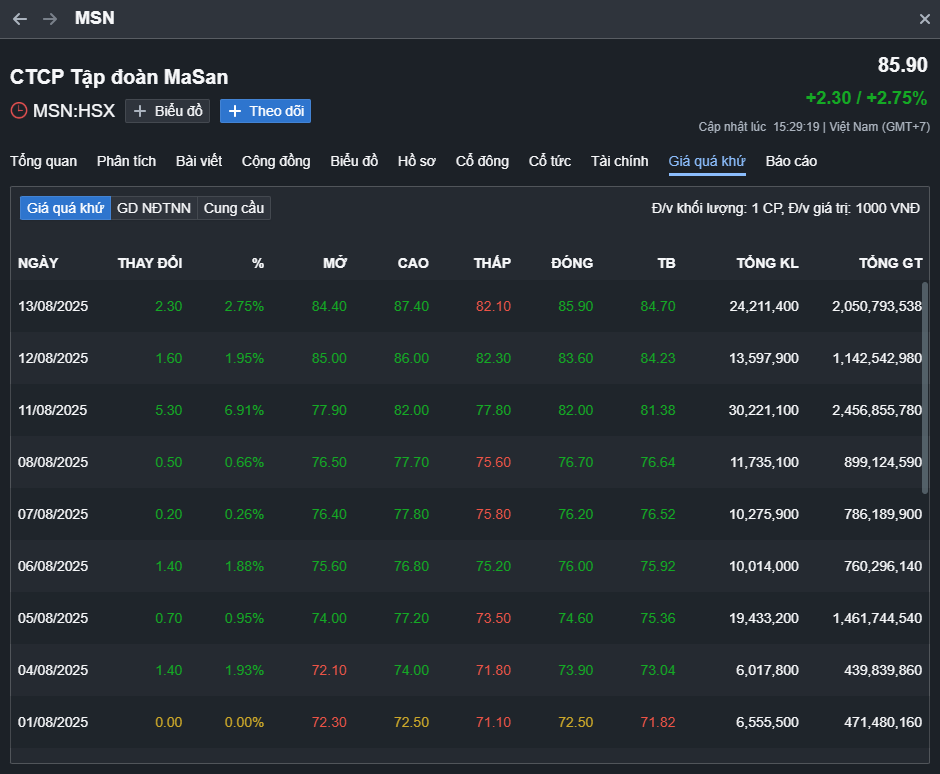Click the current price 85.90 in header
This screenshot has height=774, width=940.
[x=902, y=65]
